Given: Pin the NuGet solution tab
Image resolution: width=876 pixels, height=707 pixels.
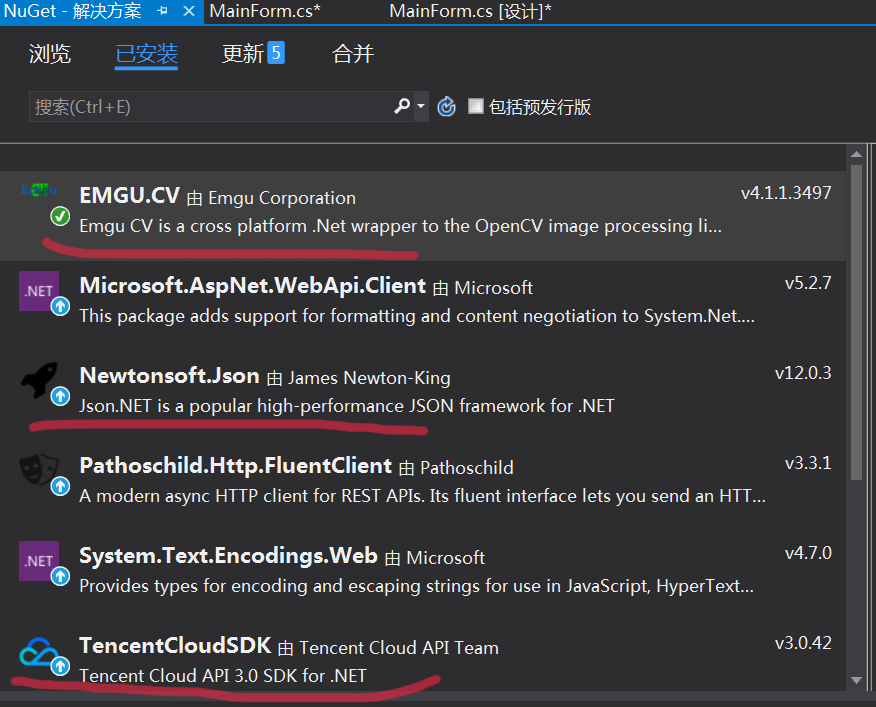Looking at the screenshot, I should point(163,11).
